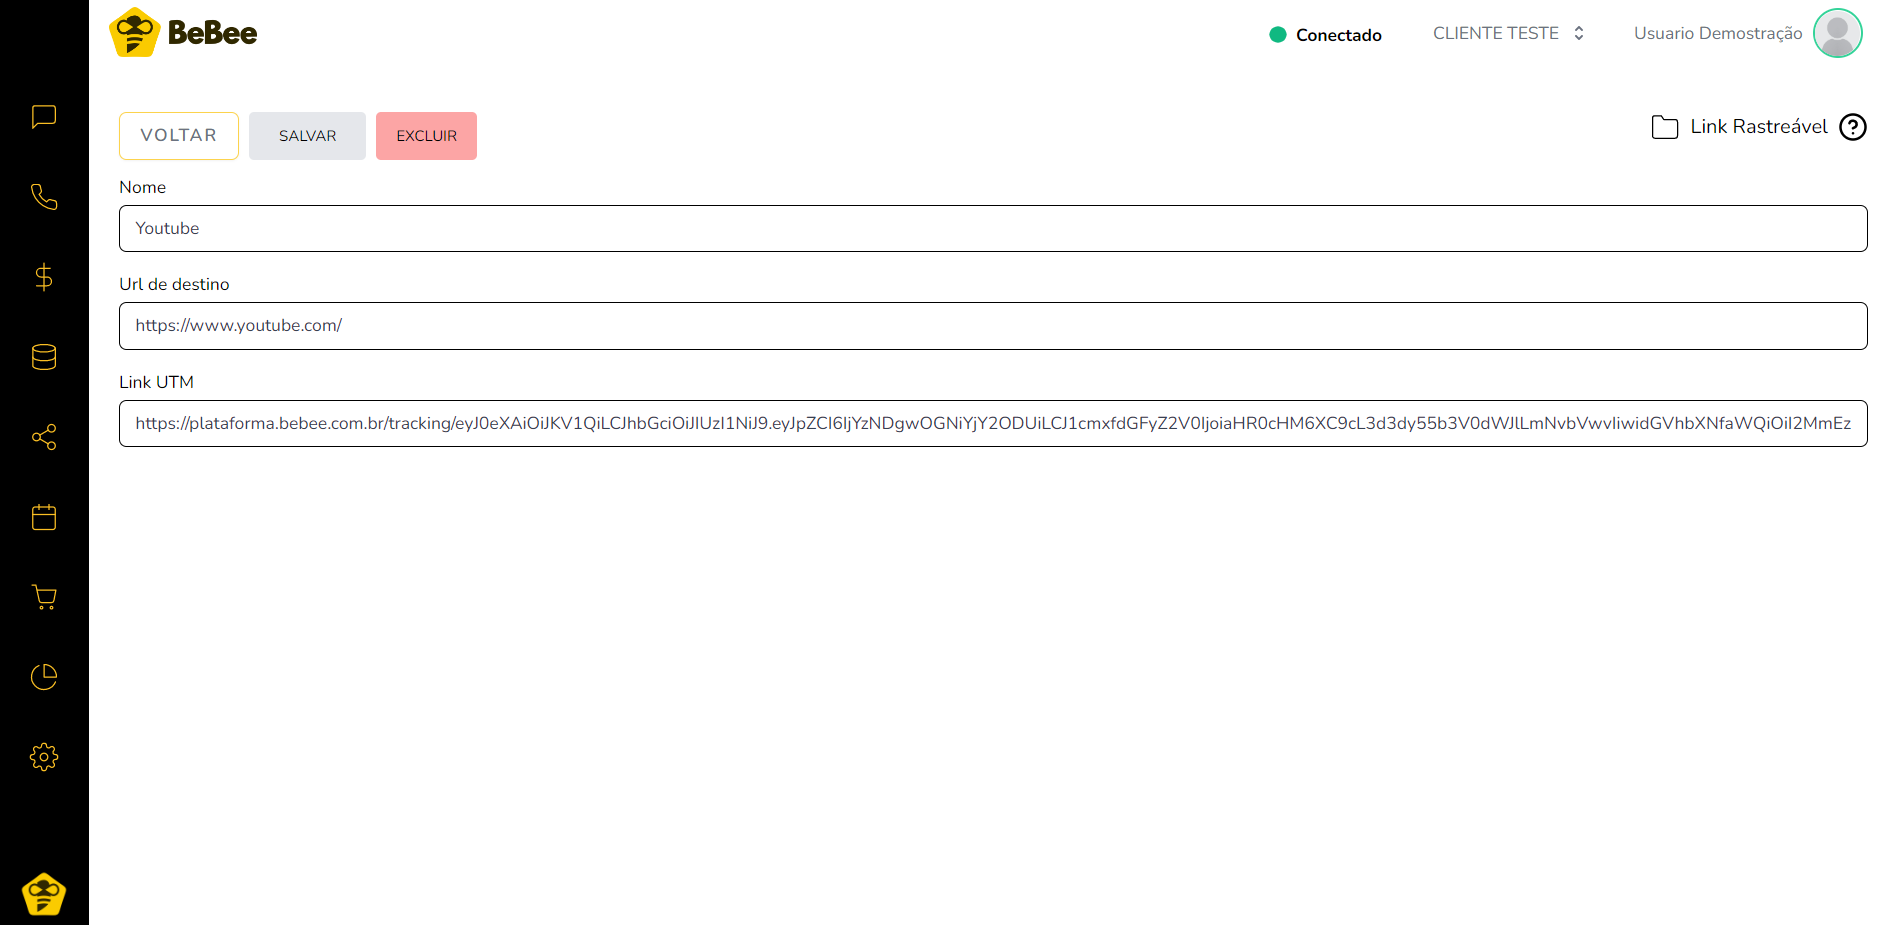Open the chat messages sidebar icon
The height and width of the screenshot is (925, 1895).
tap(44, 117)
